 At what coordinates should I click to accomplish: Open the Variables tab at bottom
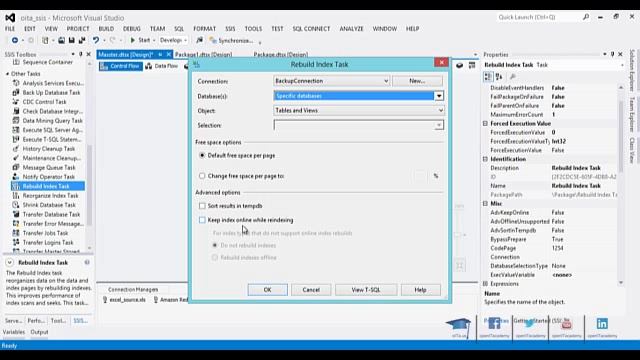pos(14,332)
